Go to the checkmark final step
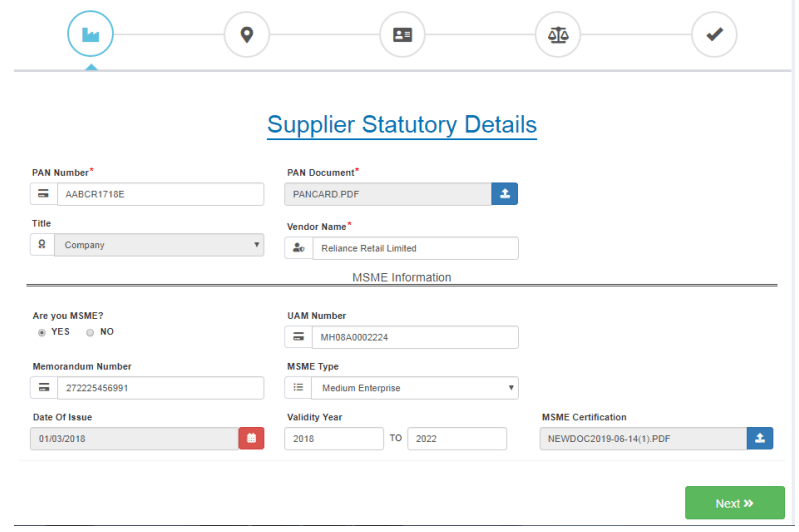Image resolution: width=799 pixels, height=532 pixels. 714,34
